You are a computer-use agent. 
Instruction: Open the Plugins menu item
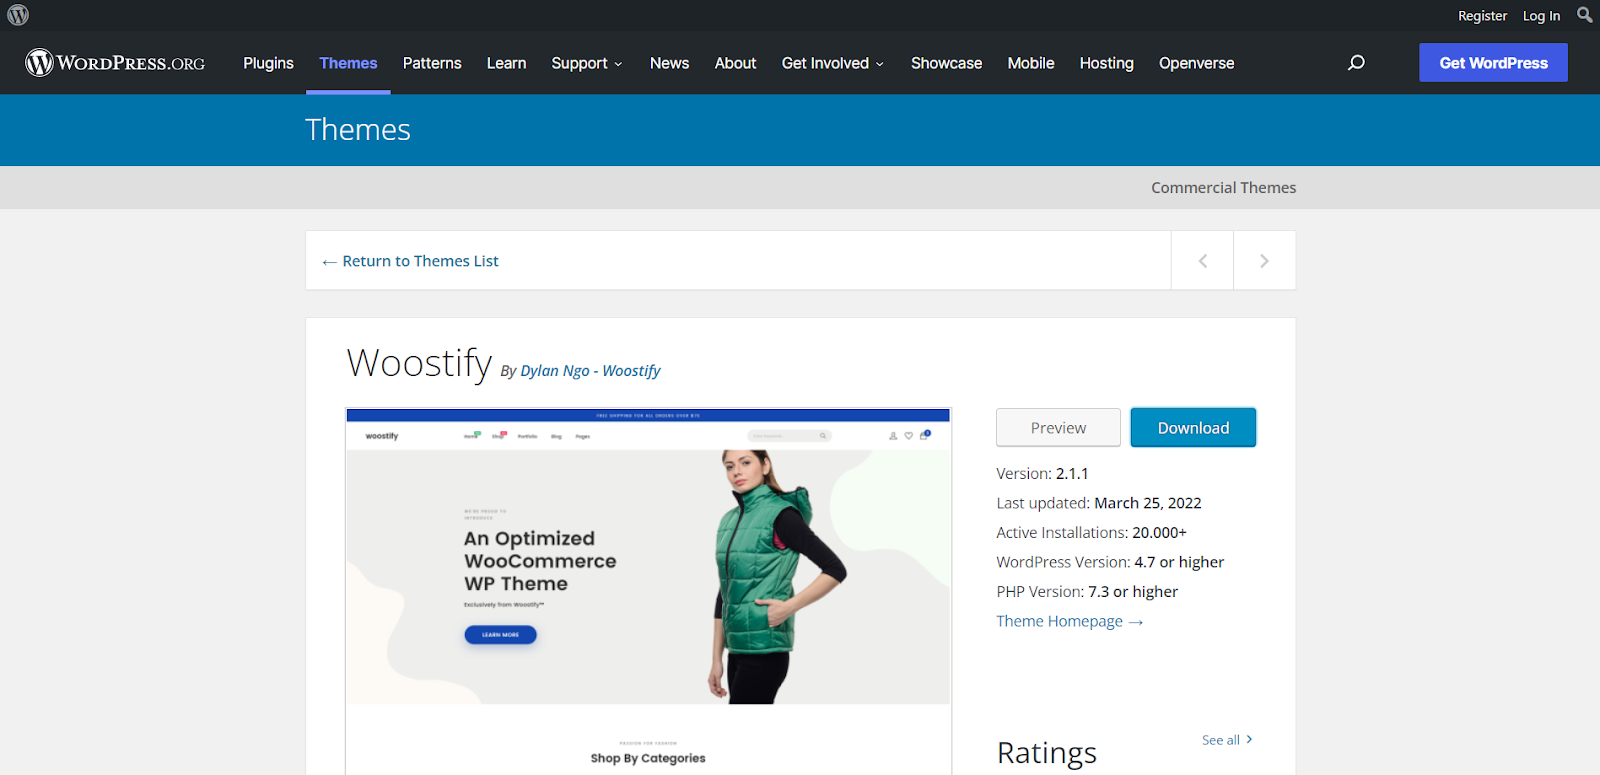pos(268,63)
